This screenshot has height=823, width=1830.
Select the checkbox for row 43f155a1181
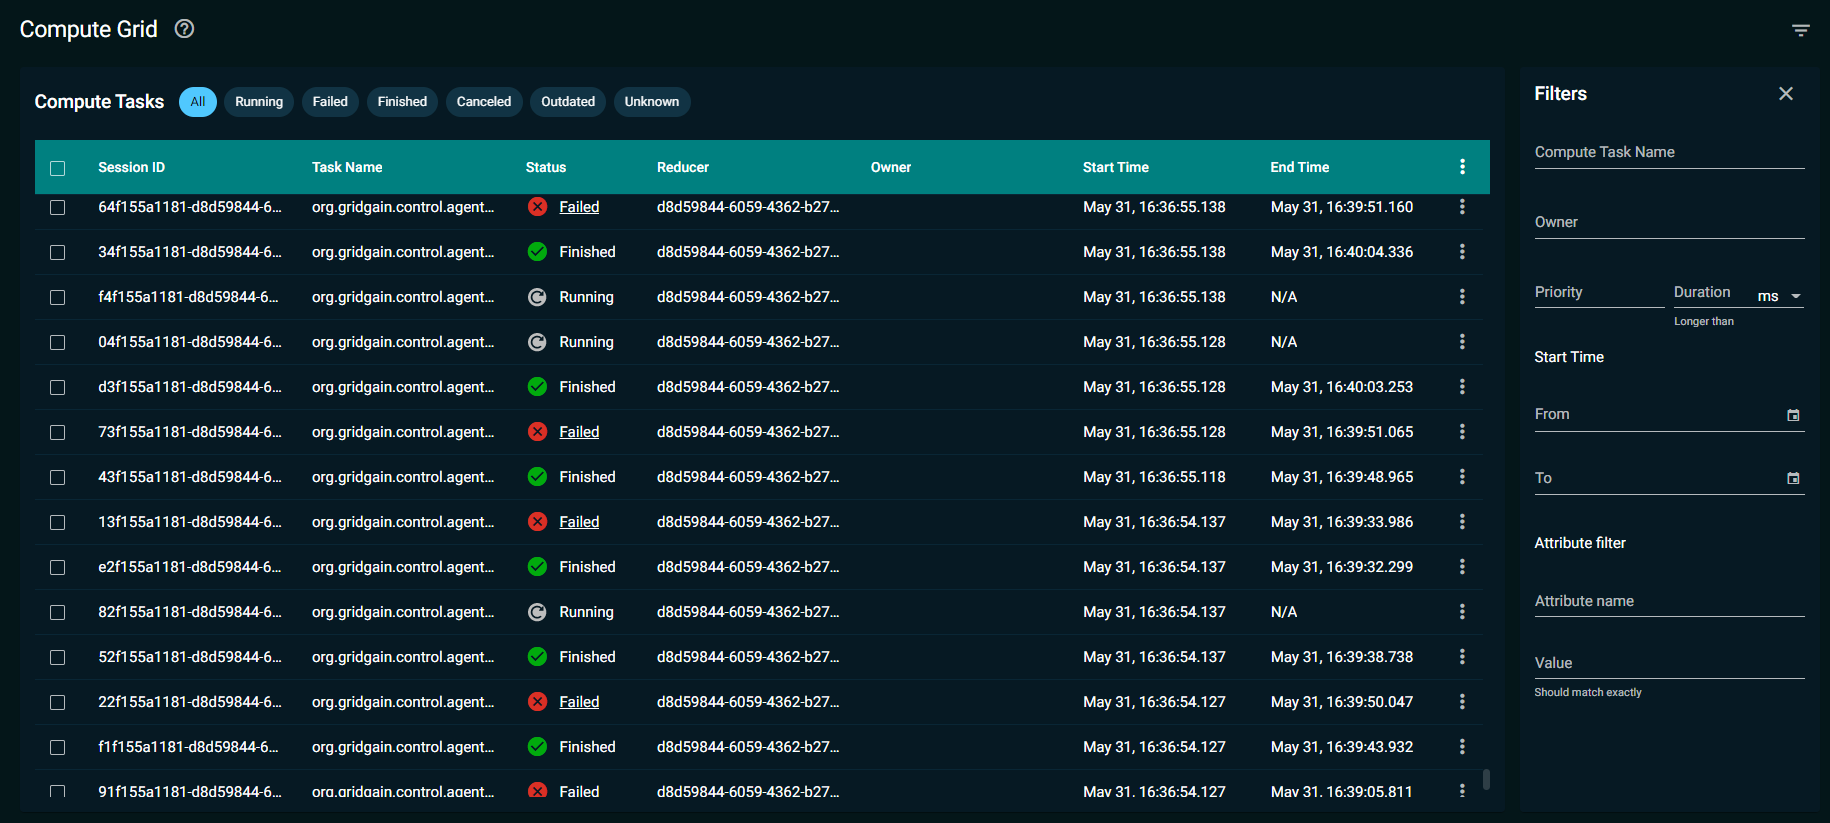coord(58,478)
